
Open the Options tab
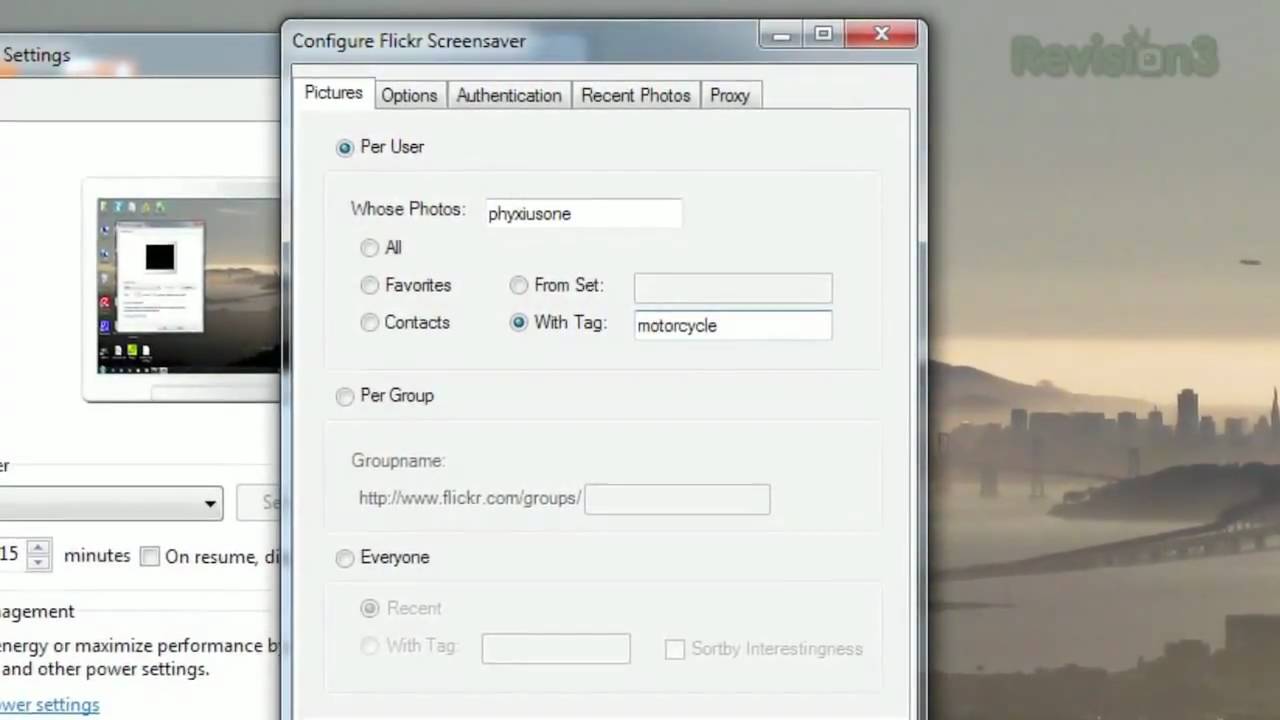(x=409, y=96)
